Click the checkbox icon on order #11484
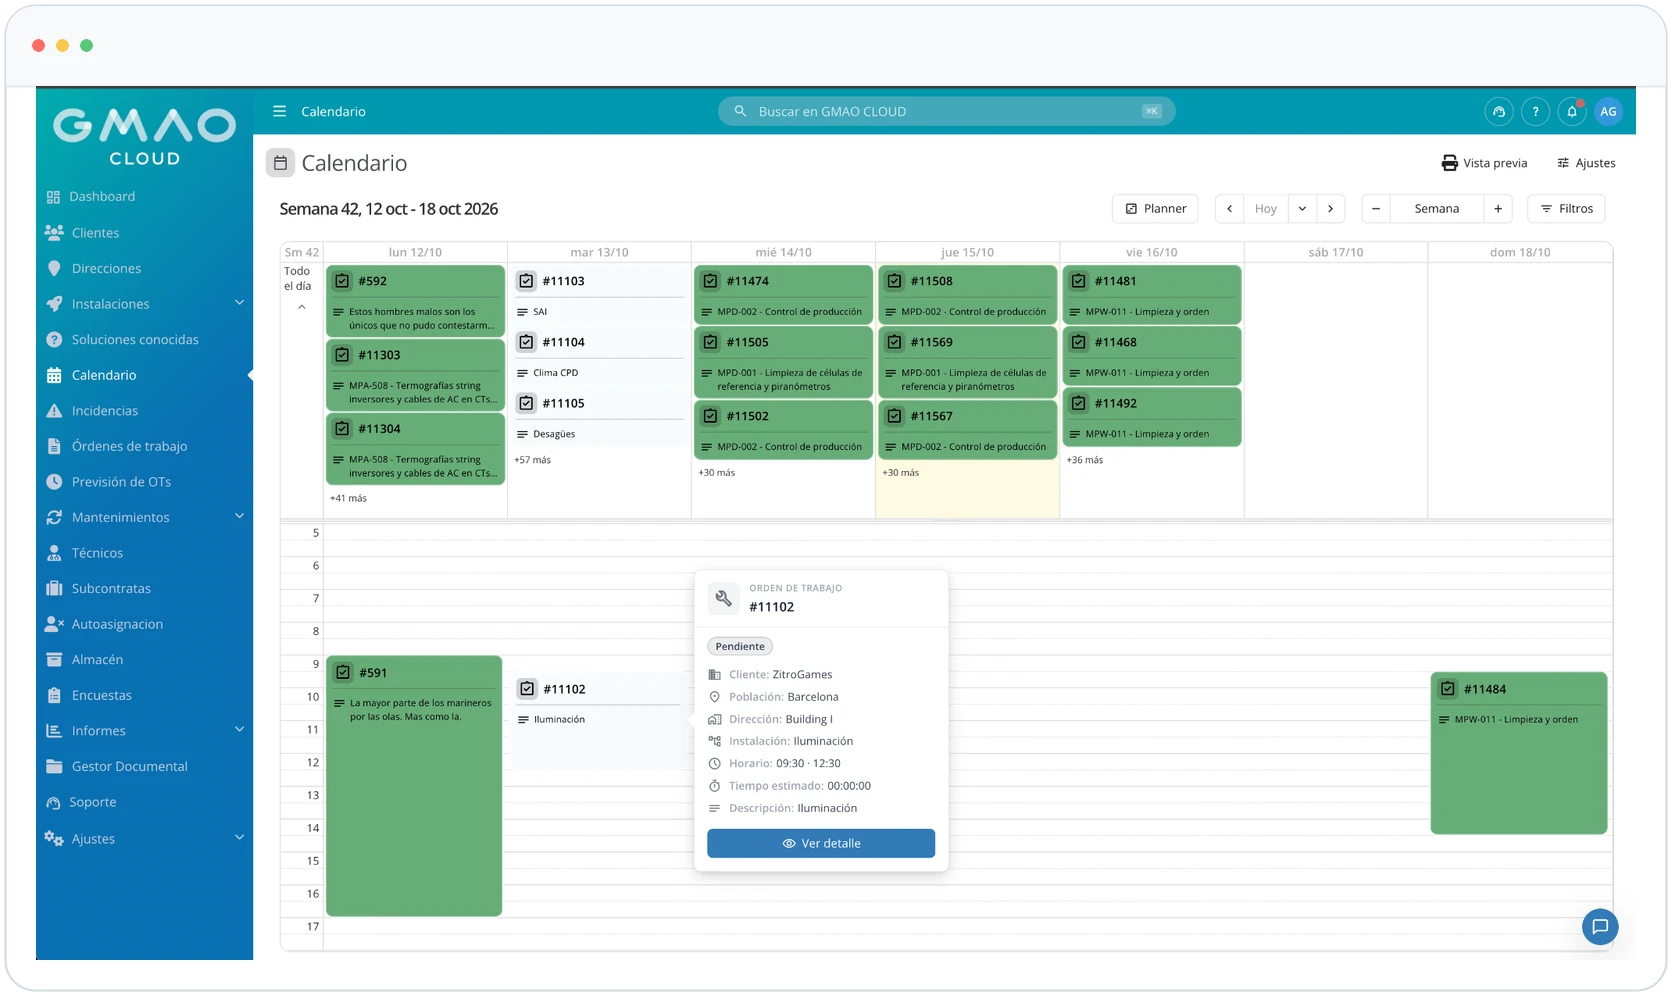This screenshot has width=1672, height=996. [x=1447, y=689]
